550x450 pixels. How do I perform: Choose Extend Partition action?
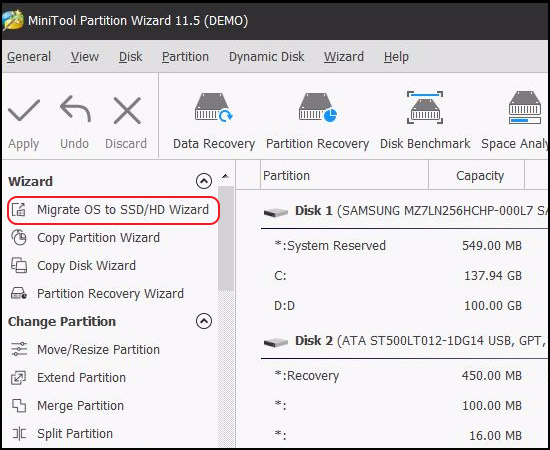click(x=81, y=377)
